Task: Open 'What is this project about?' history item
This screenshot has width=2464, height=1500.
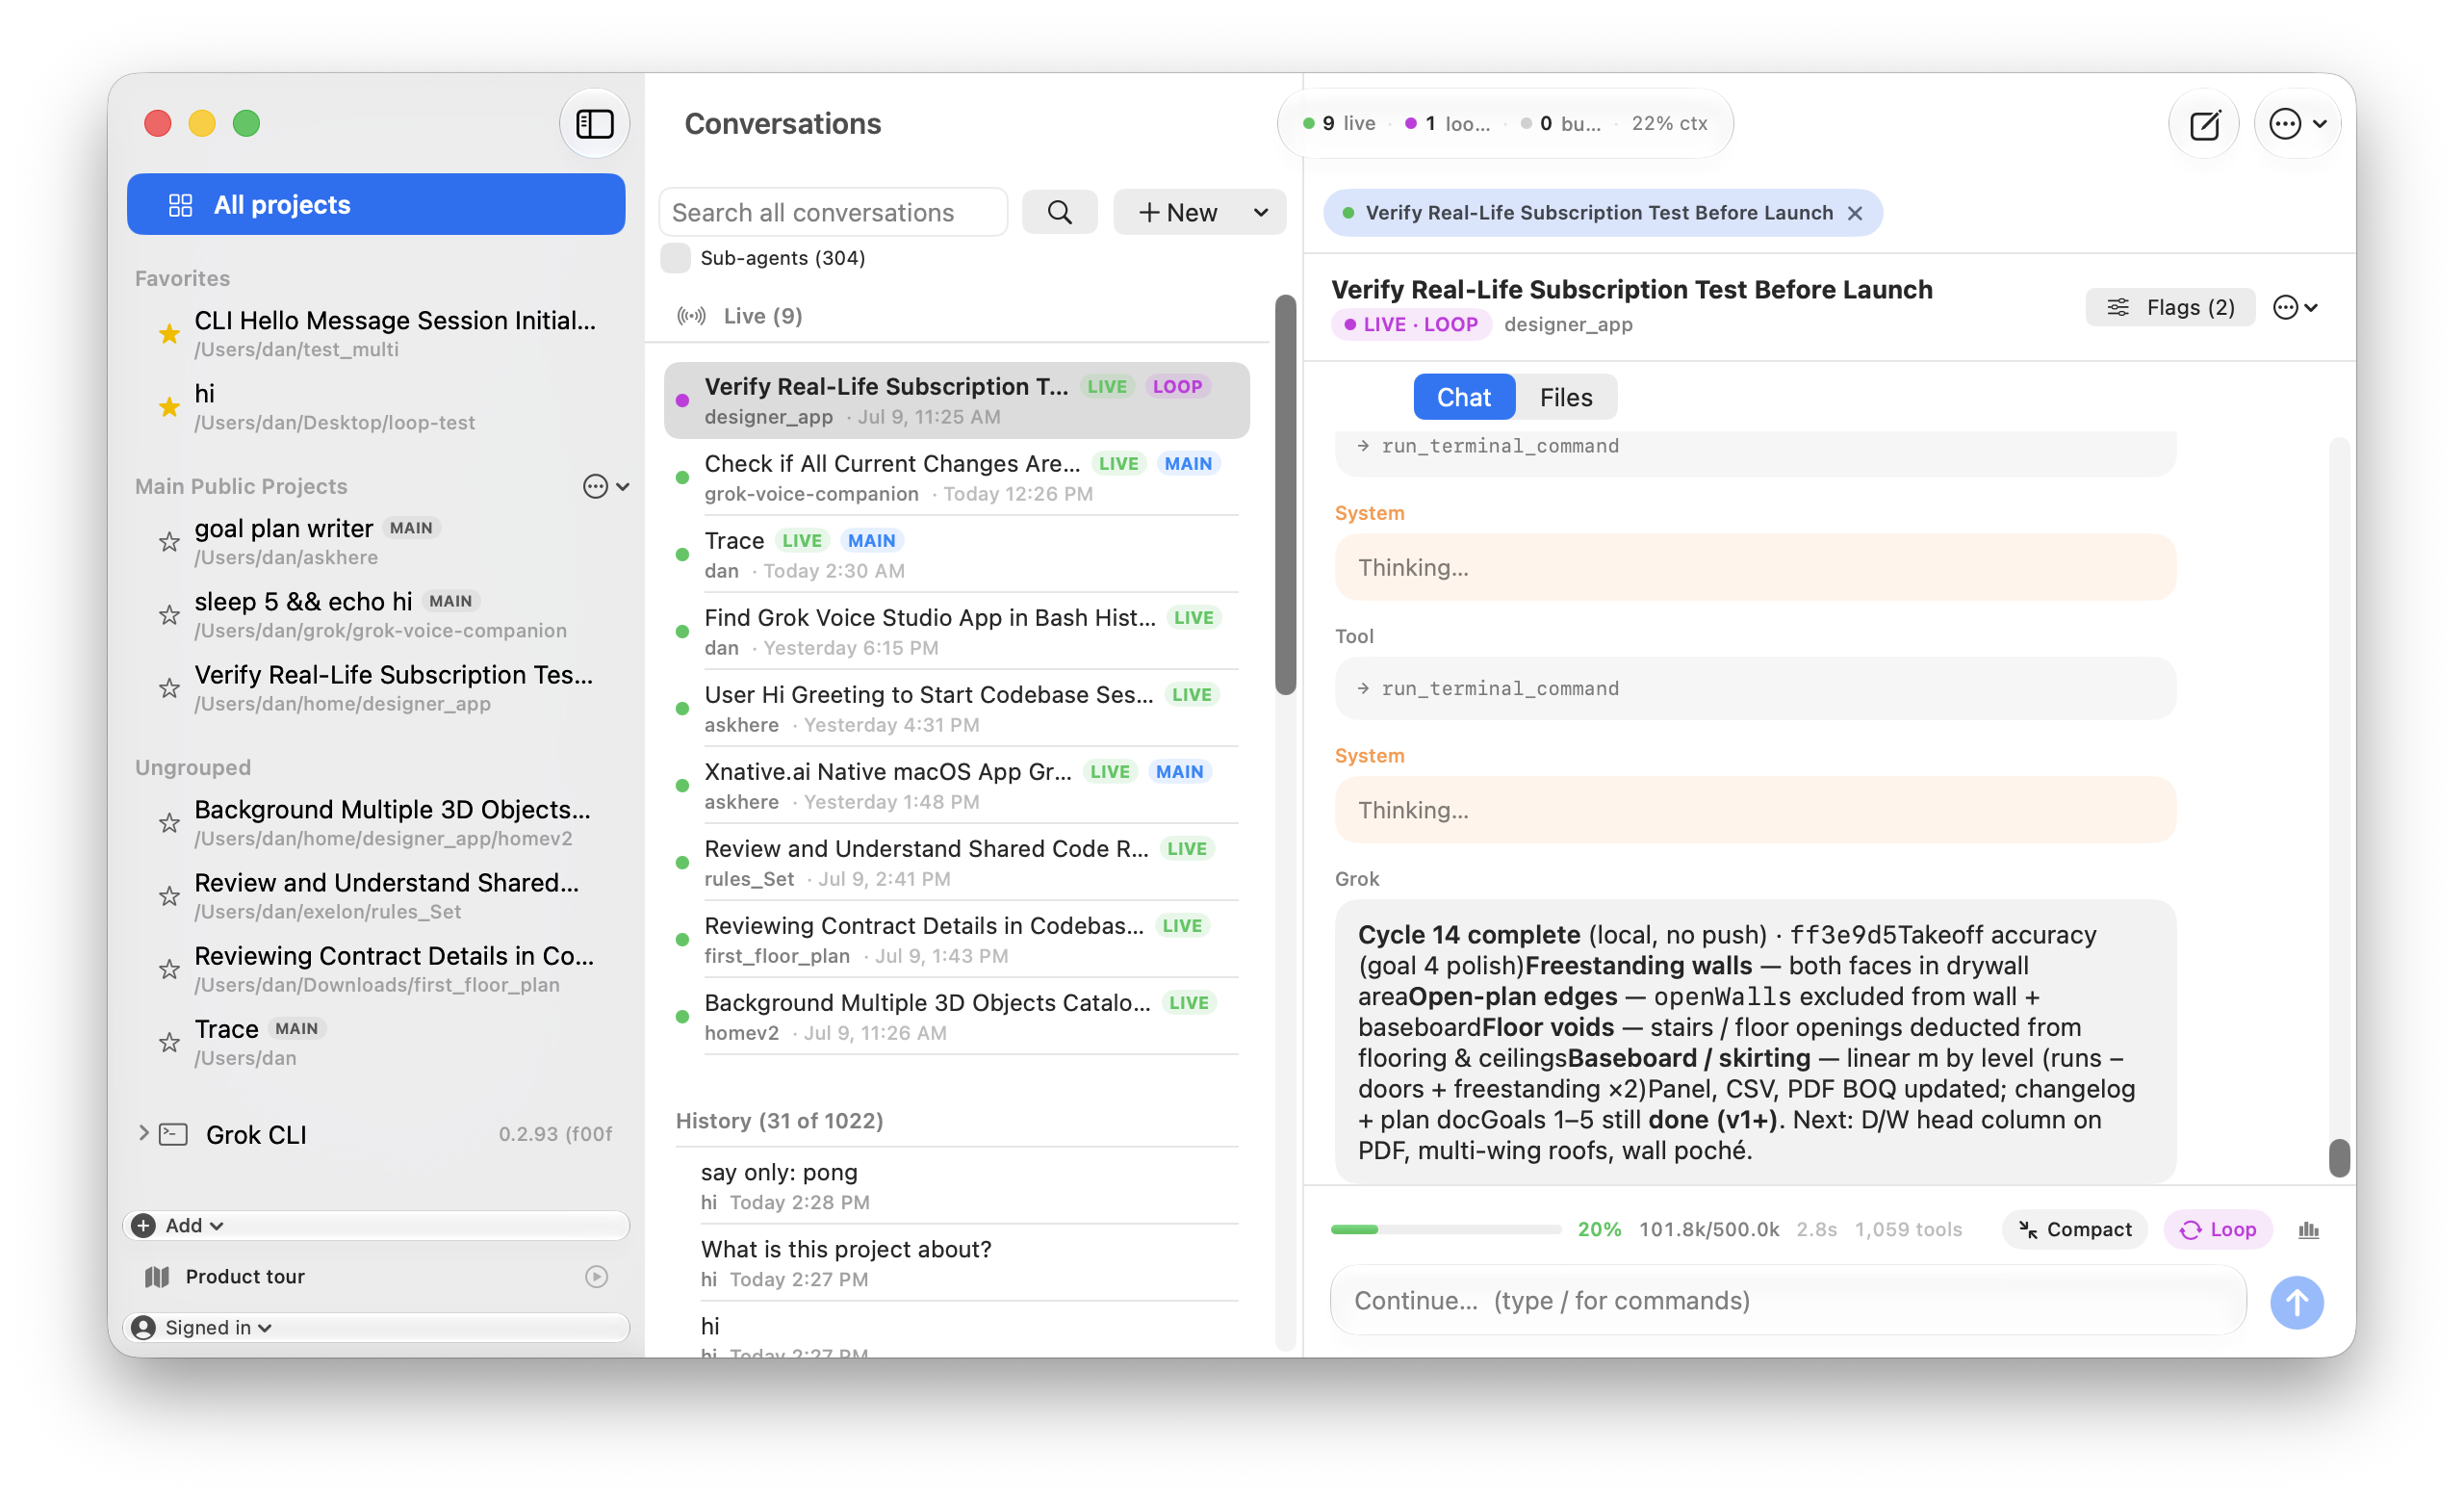Action: pyautogui.click(x=957, y=1263)
